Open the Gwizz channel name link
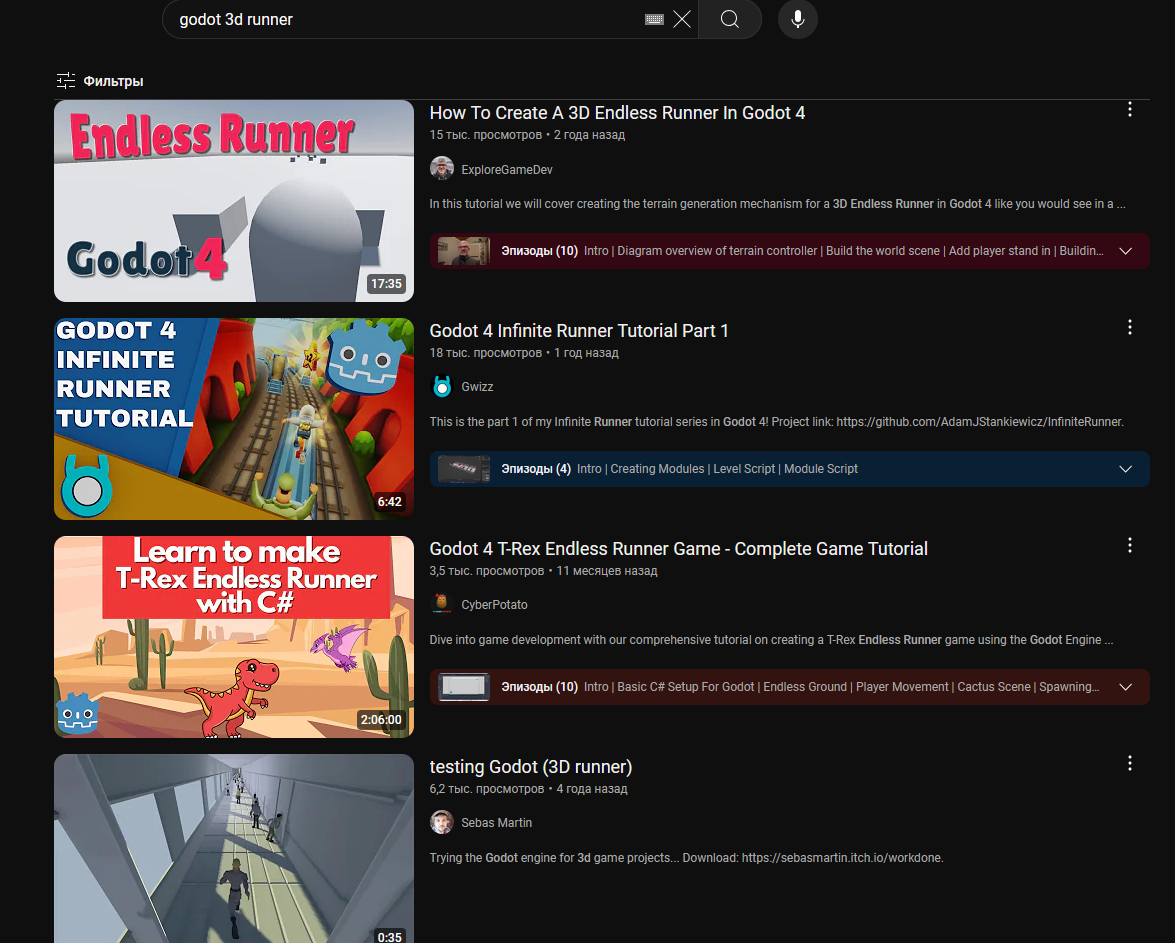Viewport: 1175px width, 943px height. click(477, 387)
